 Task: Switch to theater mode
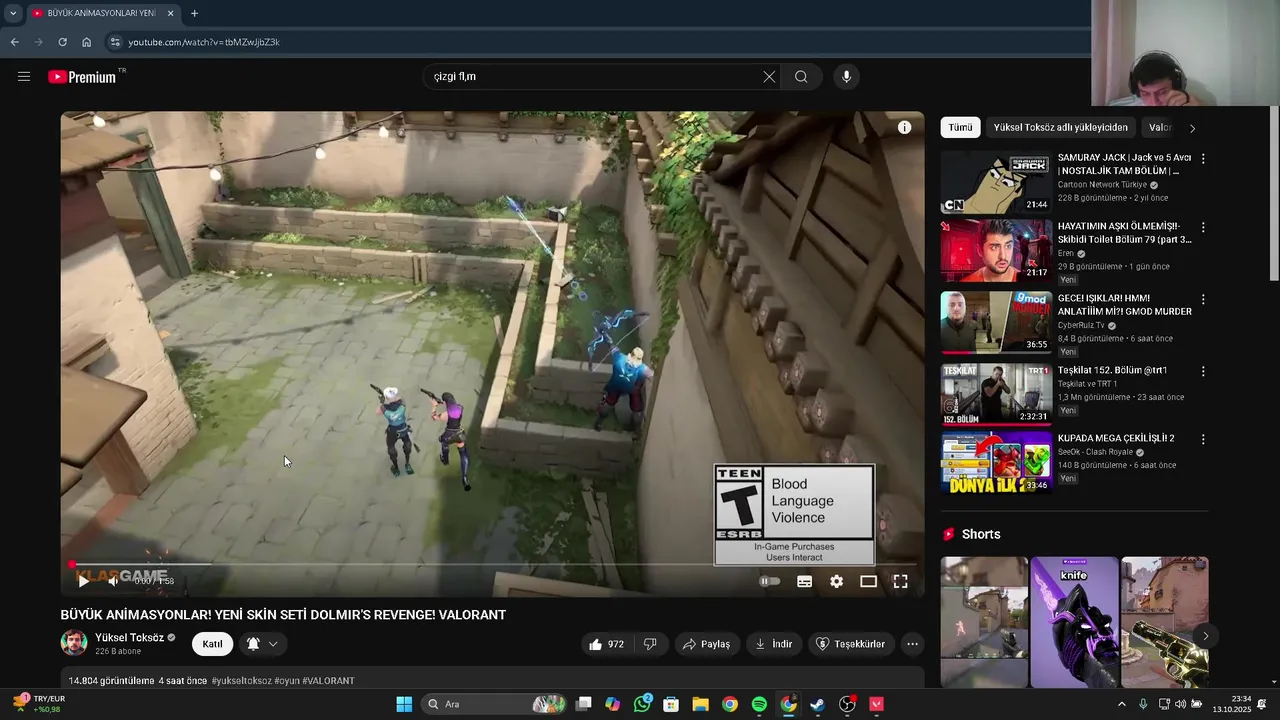[868, 581]
